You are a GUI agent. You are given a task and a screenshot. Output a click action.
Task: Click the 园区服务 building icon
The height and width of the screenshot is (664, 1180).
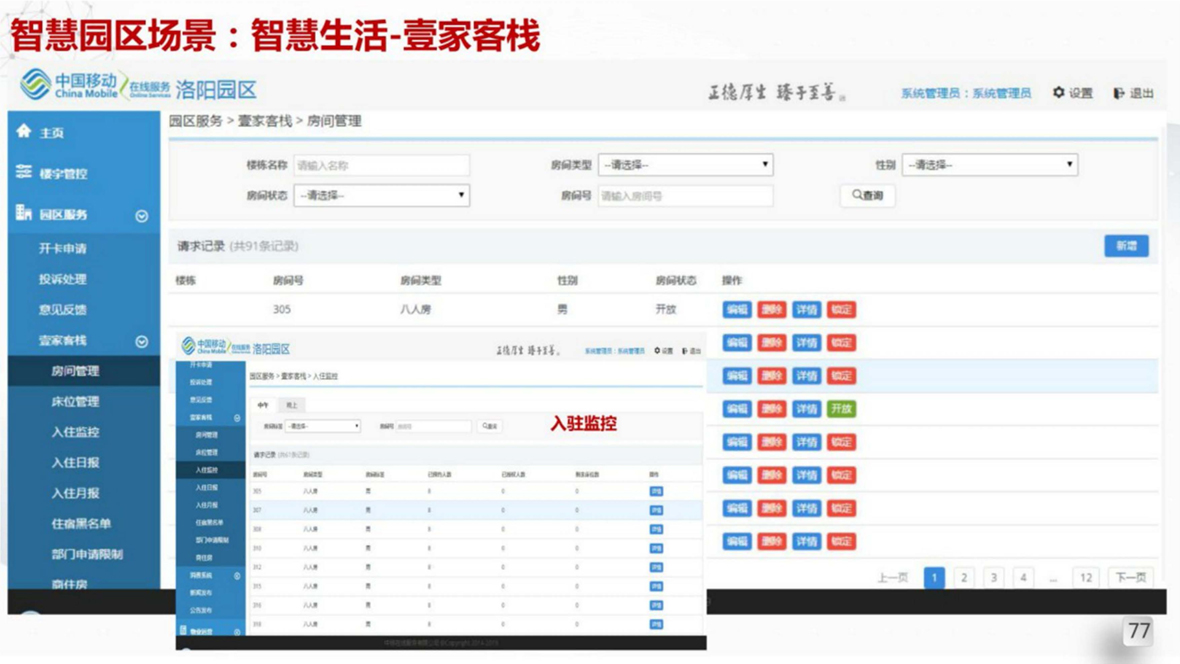click(x=24, y=214)
